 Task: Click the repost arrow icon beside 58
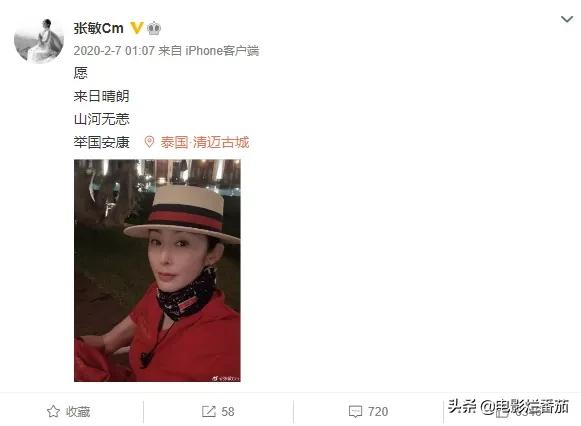[x=209, y=412]
